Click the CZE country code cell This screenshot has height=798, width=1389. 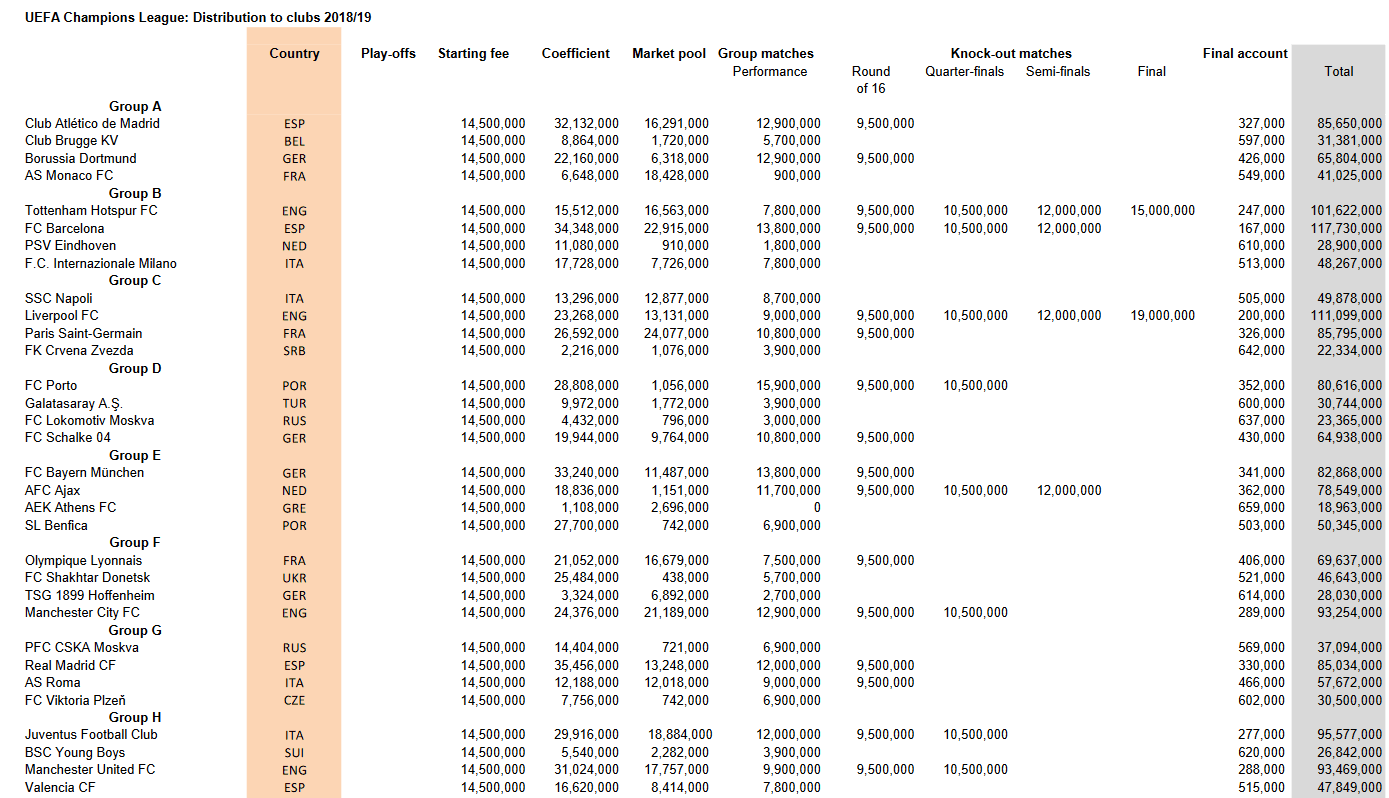coord(294,701)
